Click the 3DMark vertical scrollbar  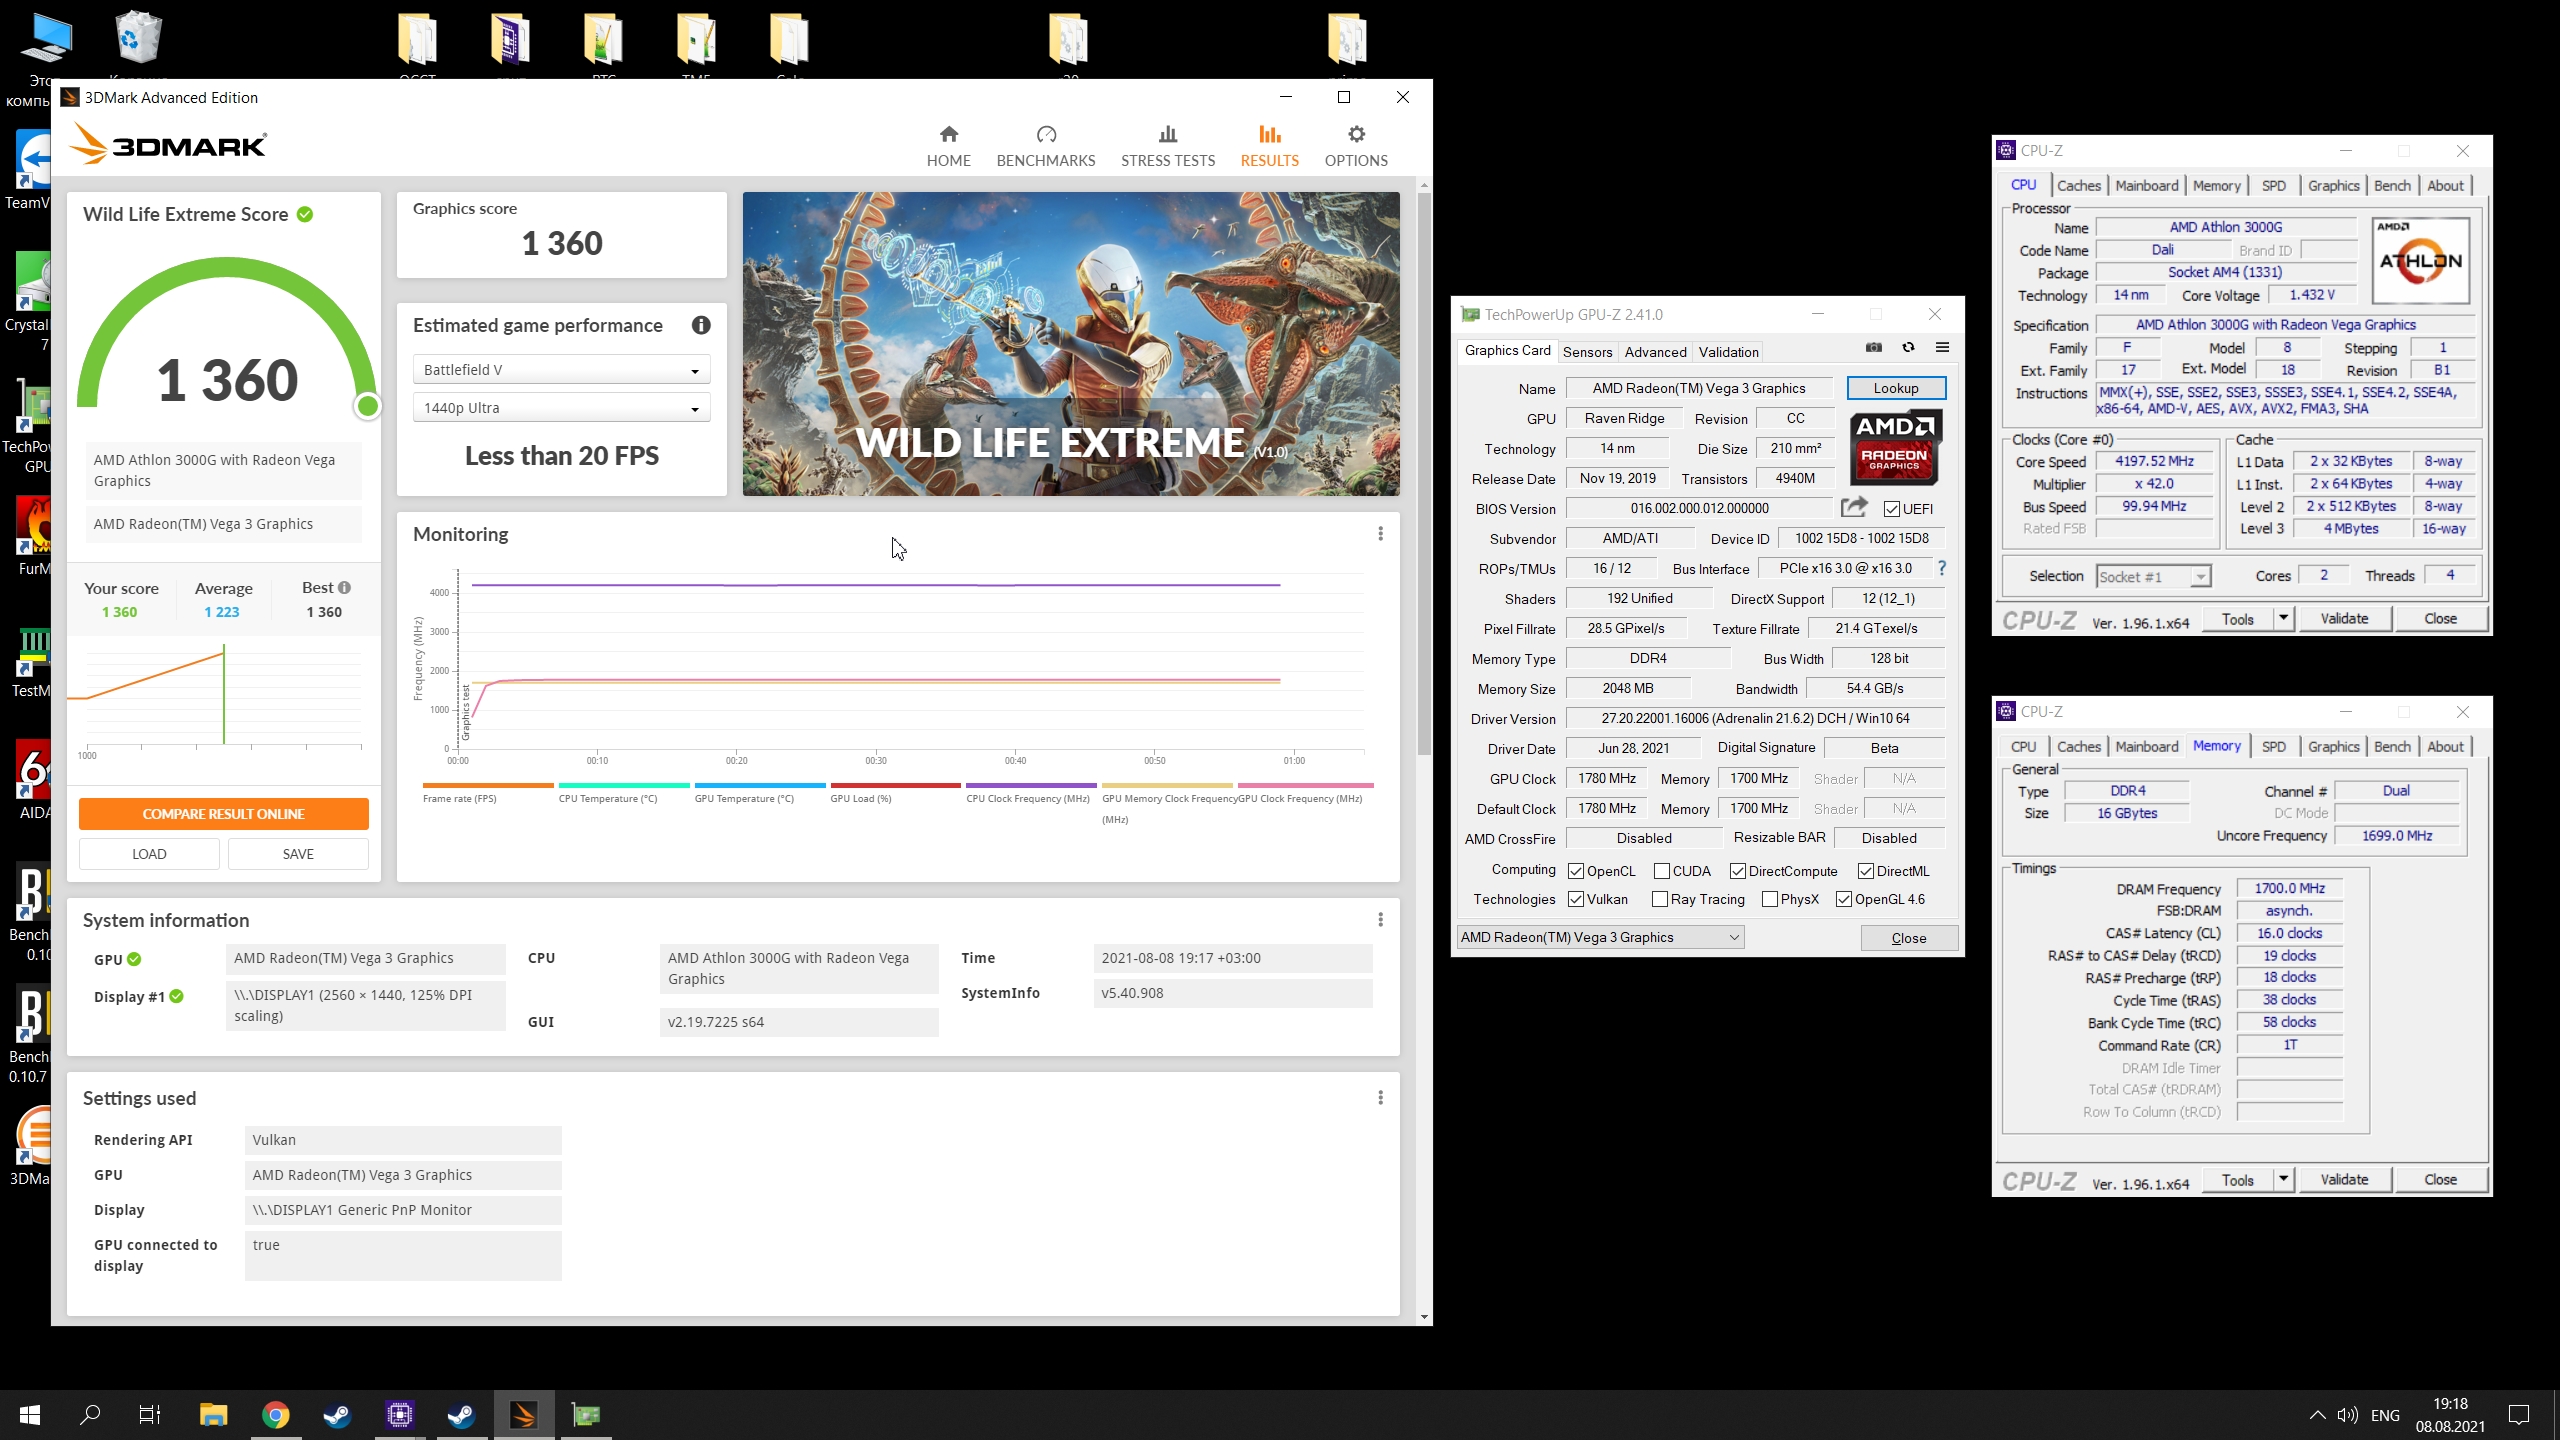click(x=1424, y=475)
